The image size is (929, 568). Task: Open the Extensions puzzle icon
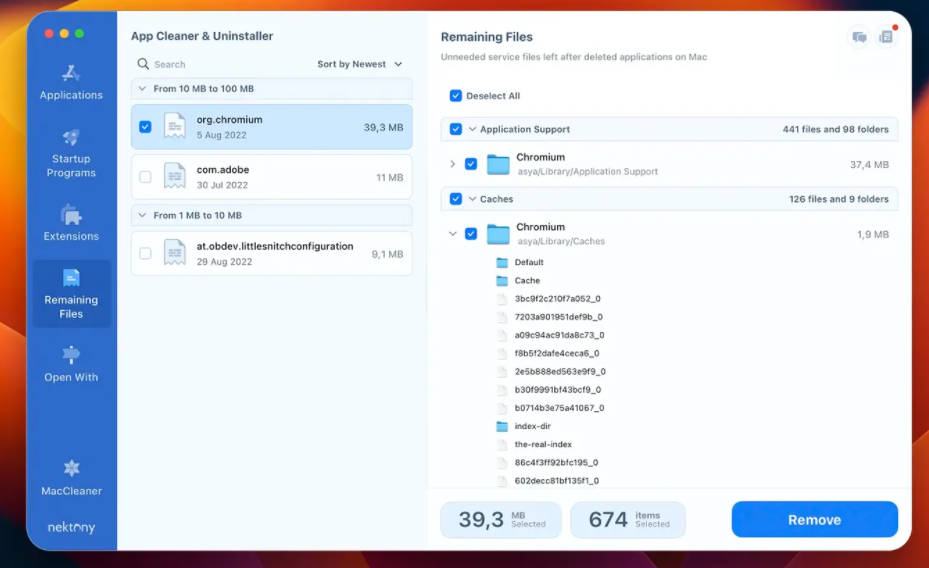[x=71, y=215]
